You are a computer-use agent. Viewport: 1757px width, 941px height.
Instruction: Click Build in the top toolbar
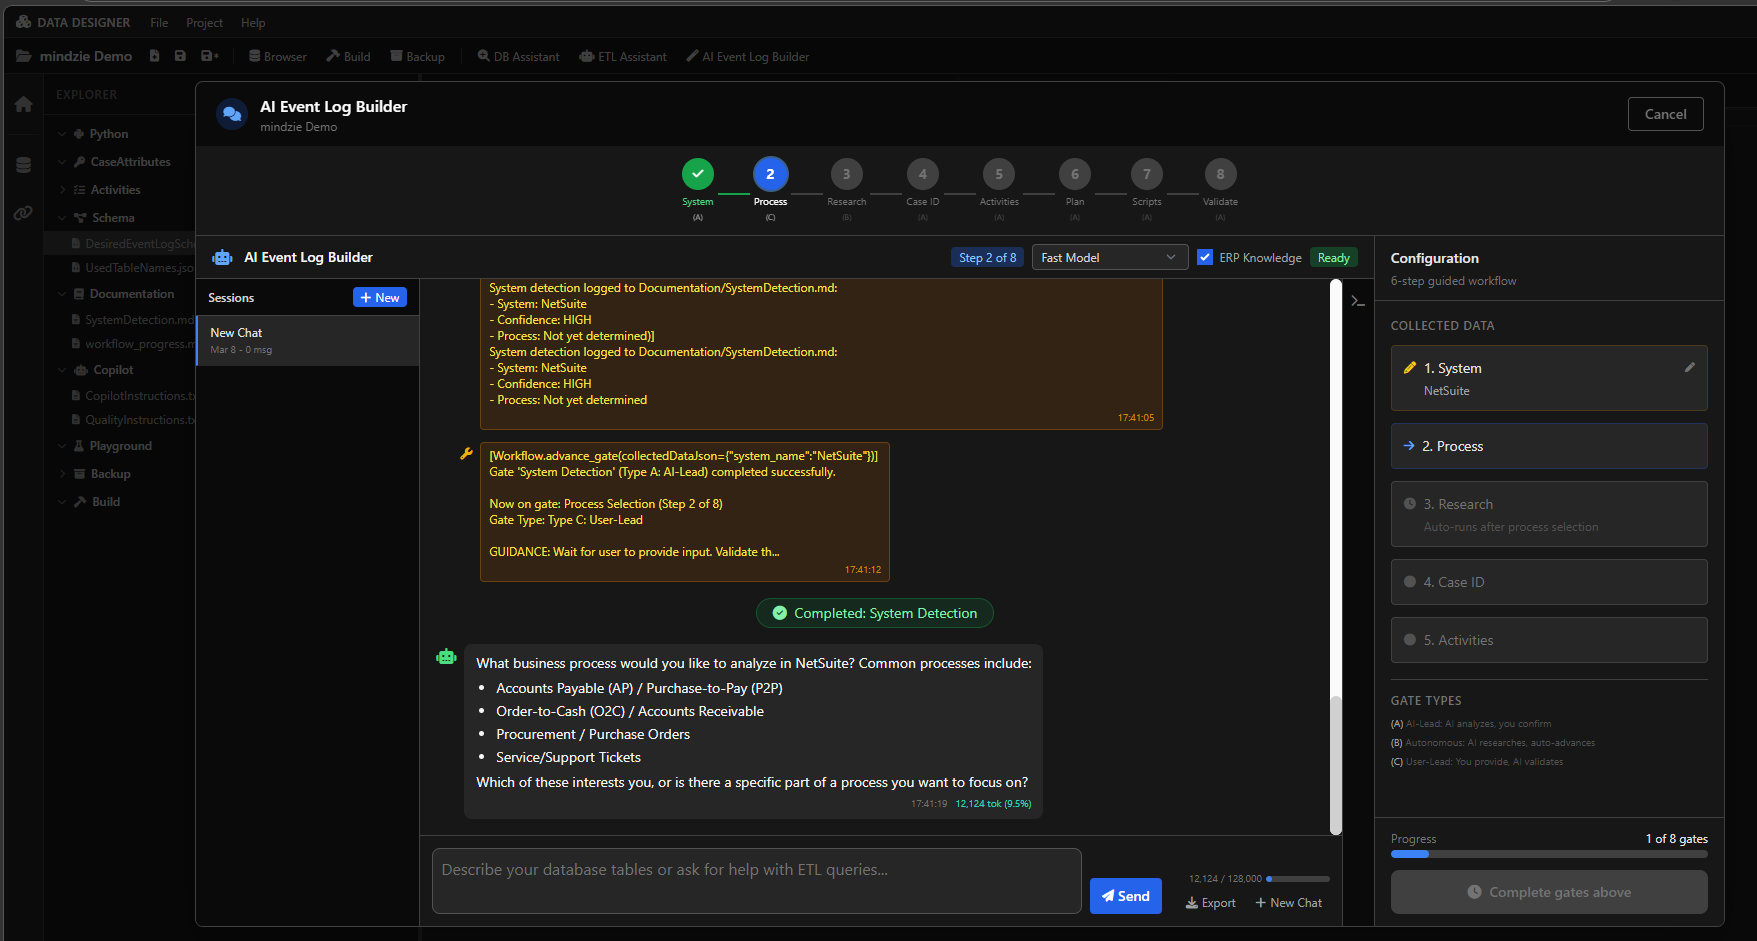tap(348, 56)
